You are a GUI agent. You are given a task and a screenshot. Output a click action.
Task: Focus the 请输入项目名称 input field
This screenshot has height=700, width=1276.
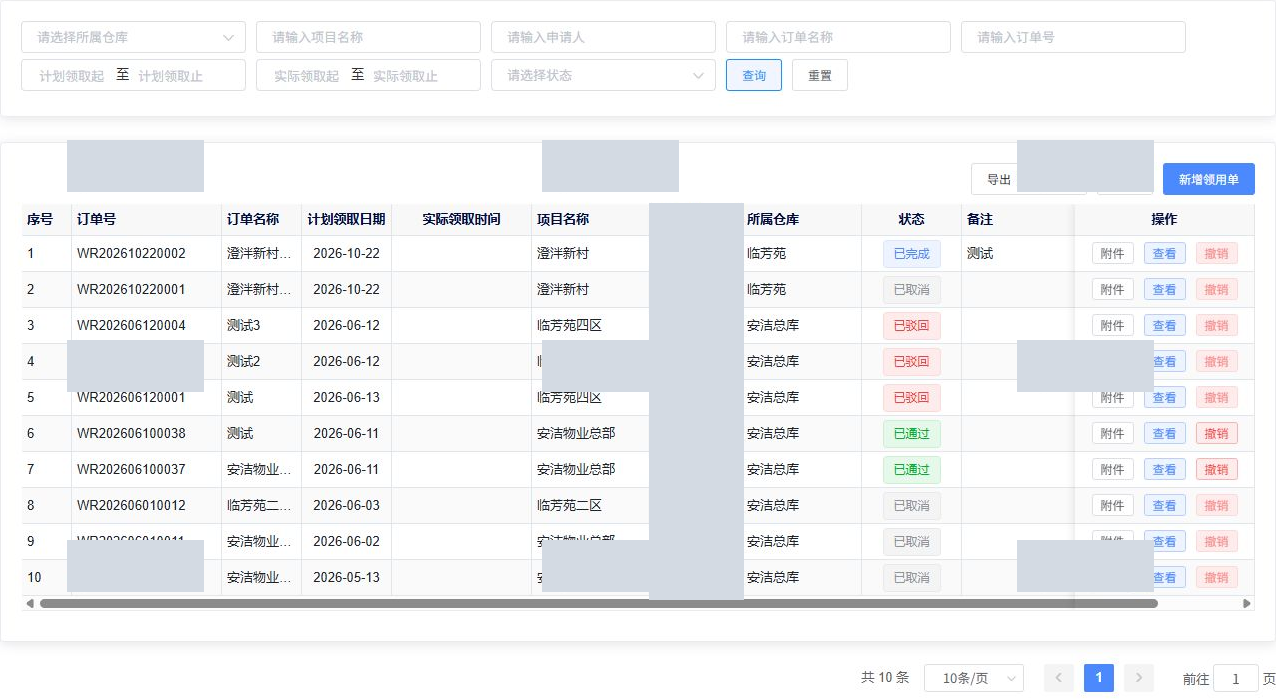coord(368,37)
